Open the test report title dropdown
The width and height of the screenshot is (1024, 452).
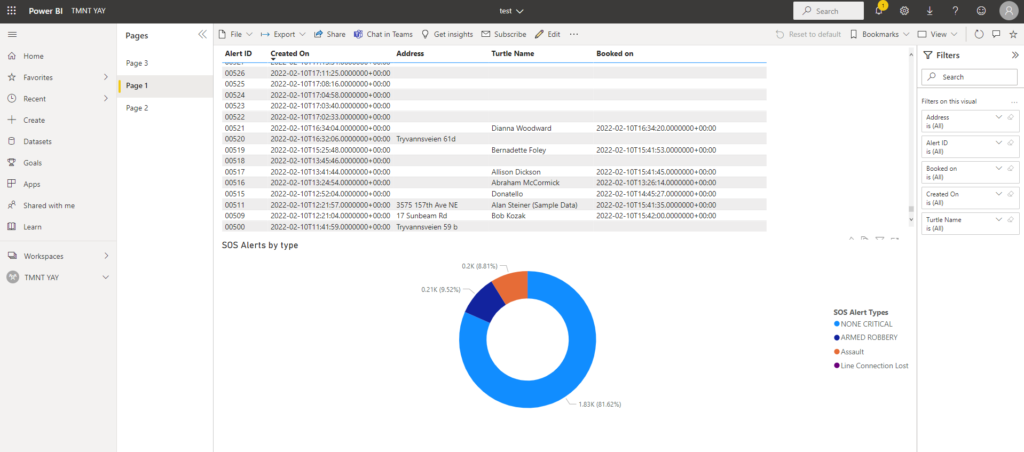pyautogui.click(x=511, y=11)
